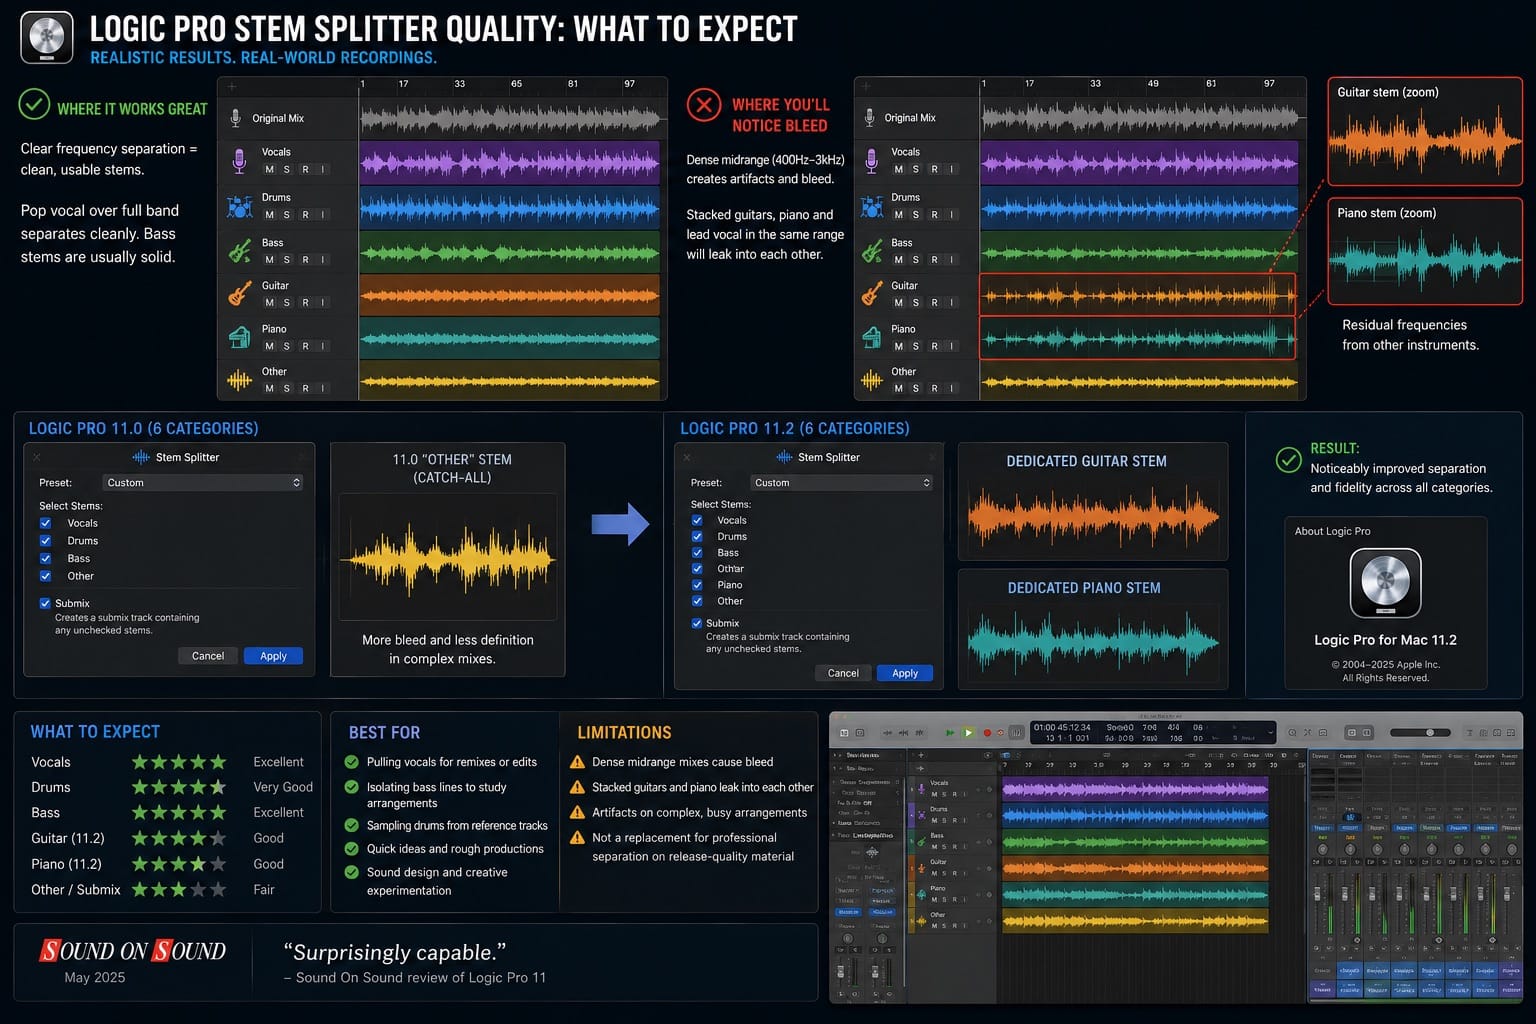
Task: Click the master volume slider in the small Logic window
Action: (x=1420, y=732)
